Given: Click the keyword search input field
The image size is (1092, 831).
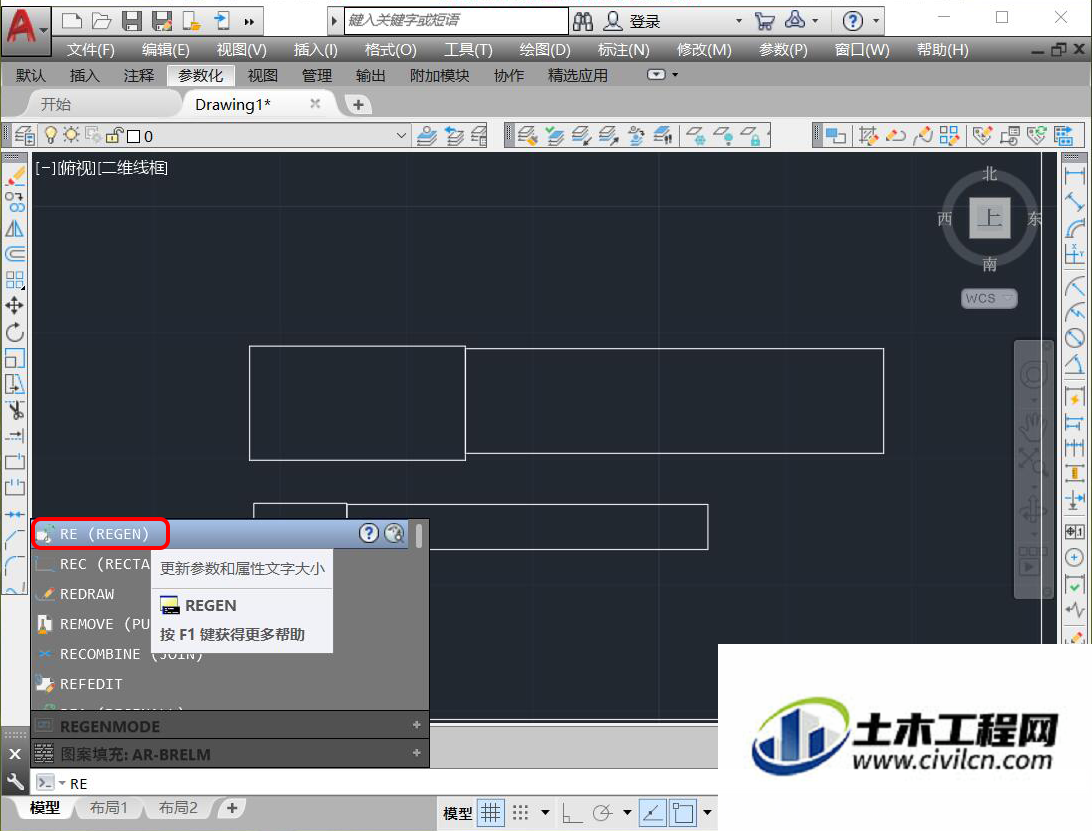Looking at the screenshot, I should click(x=456, y=20).
